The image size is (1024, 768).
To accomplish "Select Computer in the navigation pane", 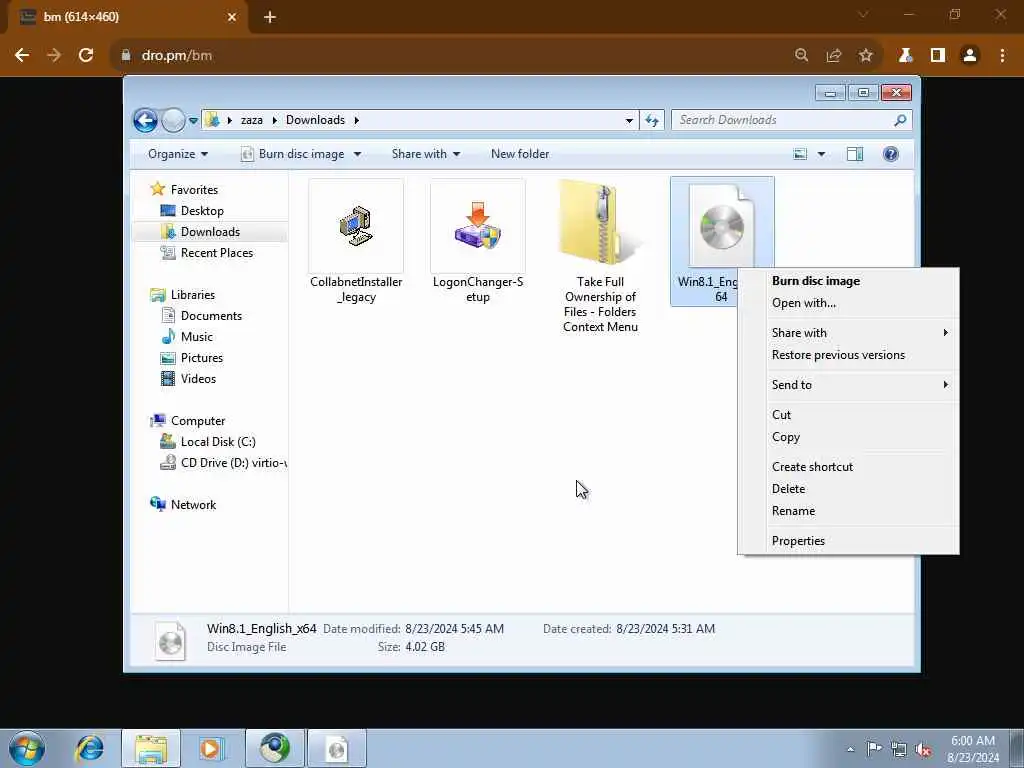I will pos(197,421).
